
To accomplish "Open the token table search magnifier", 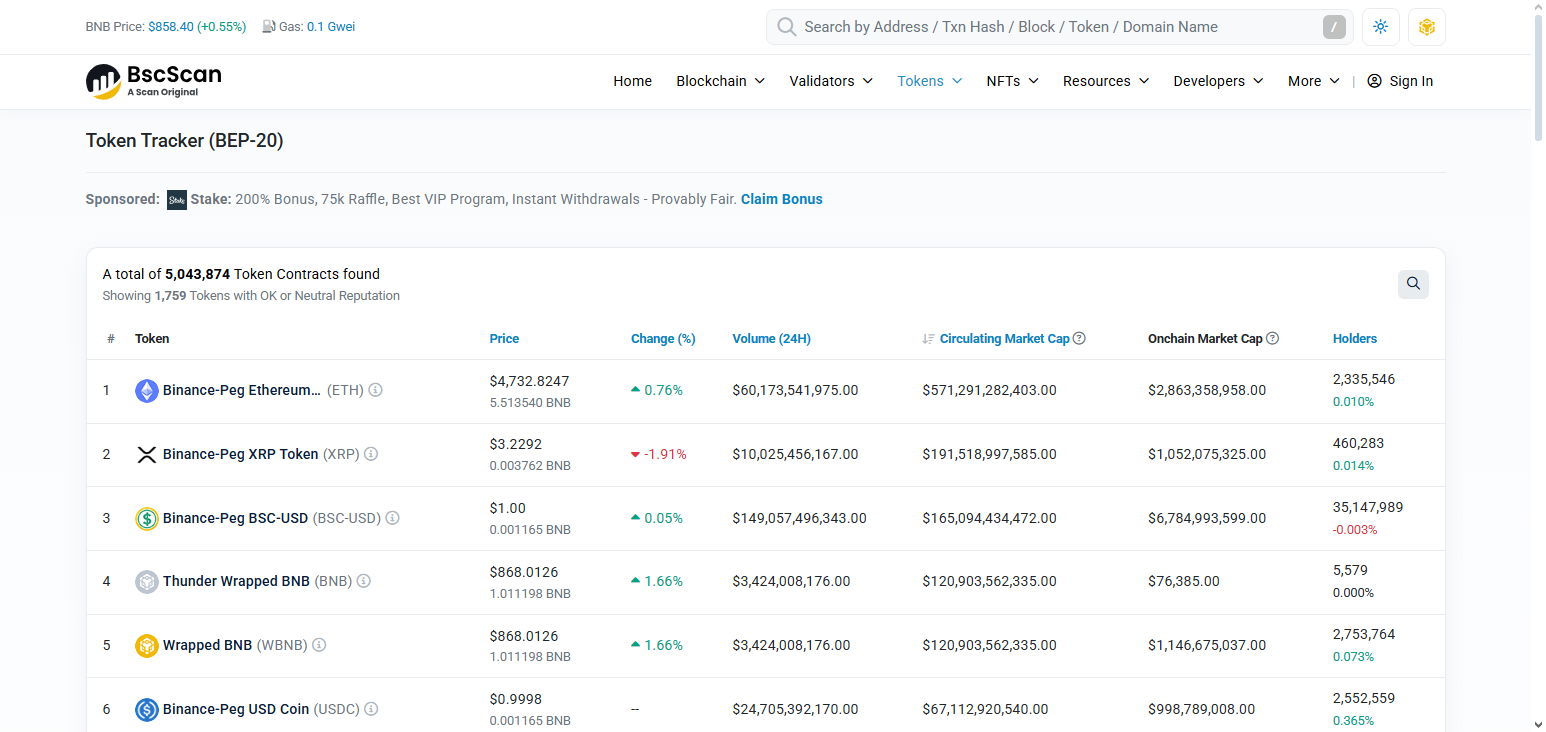I will pos(1413,284).
